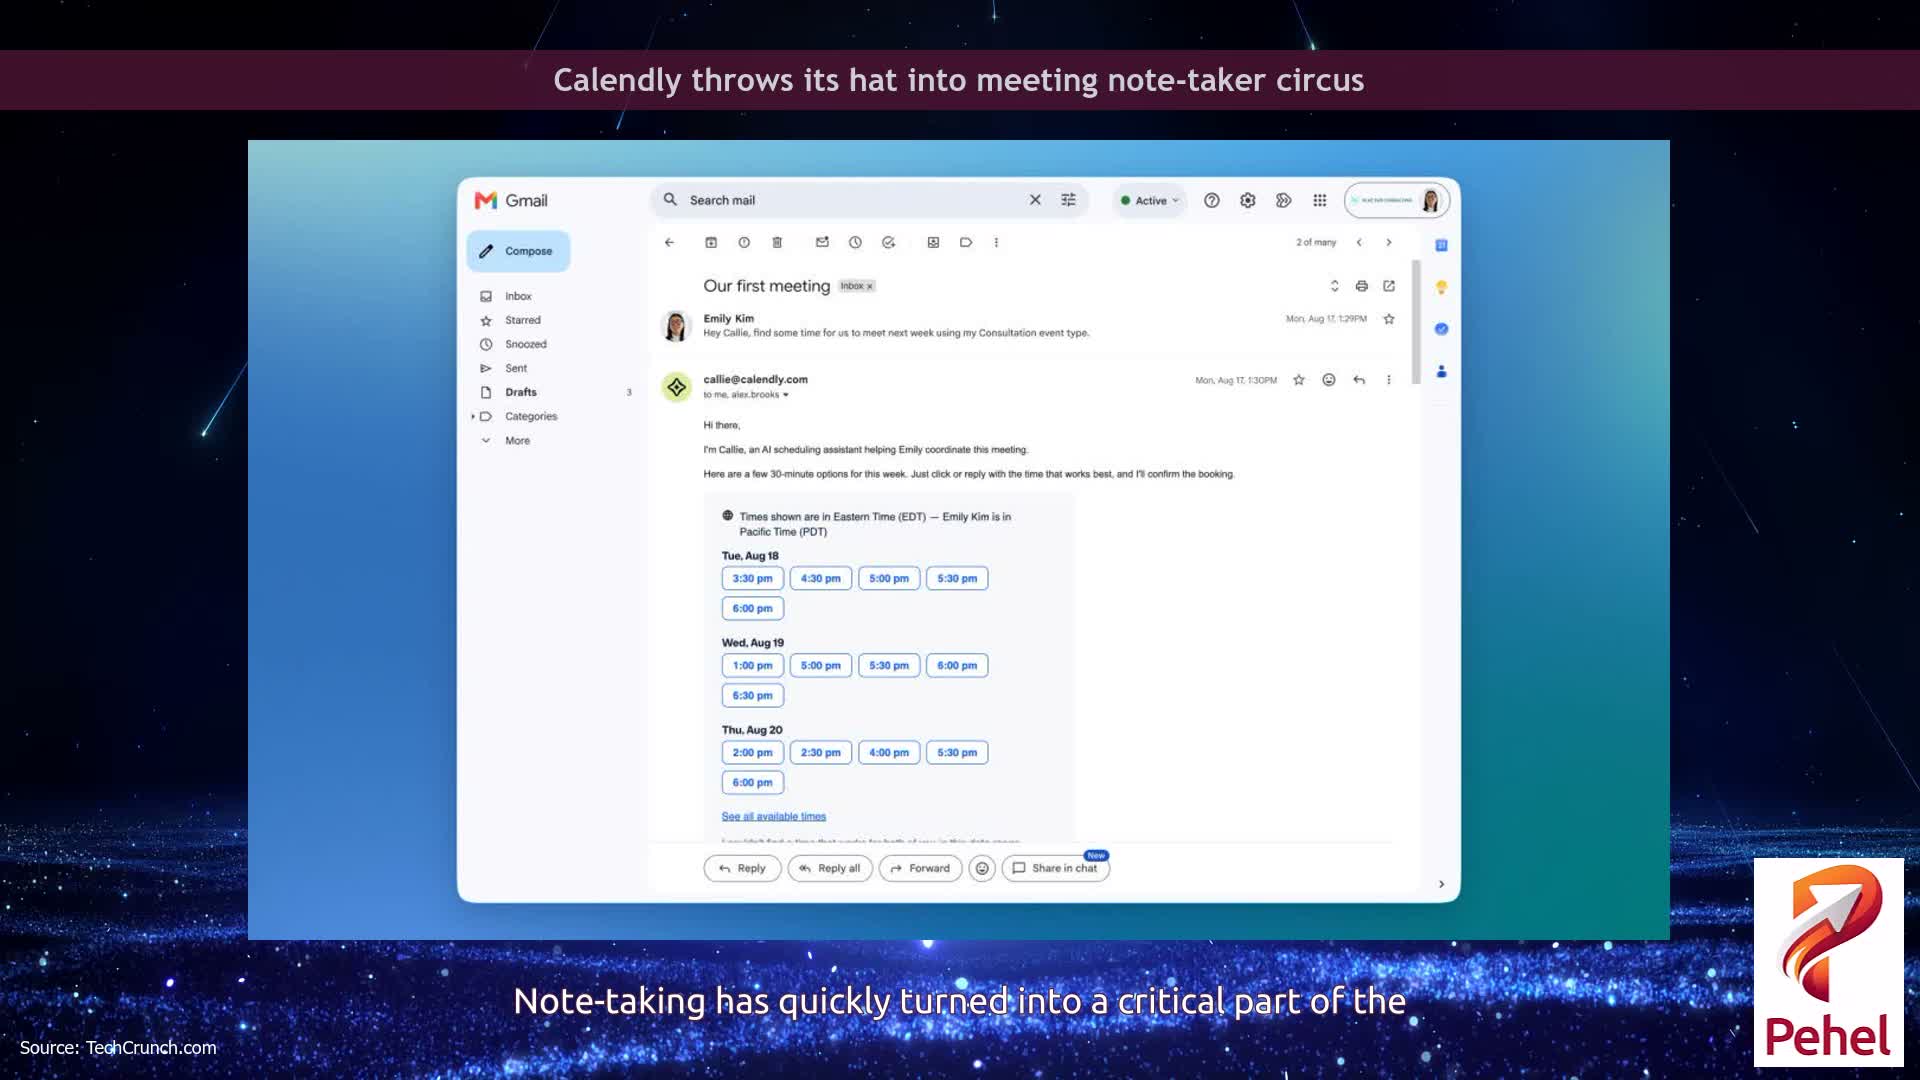Screen dimensions: 1920x1080
Task: Open the Contacts side panel icon
Action: pos(1441,371)
